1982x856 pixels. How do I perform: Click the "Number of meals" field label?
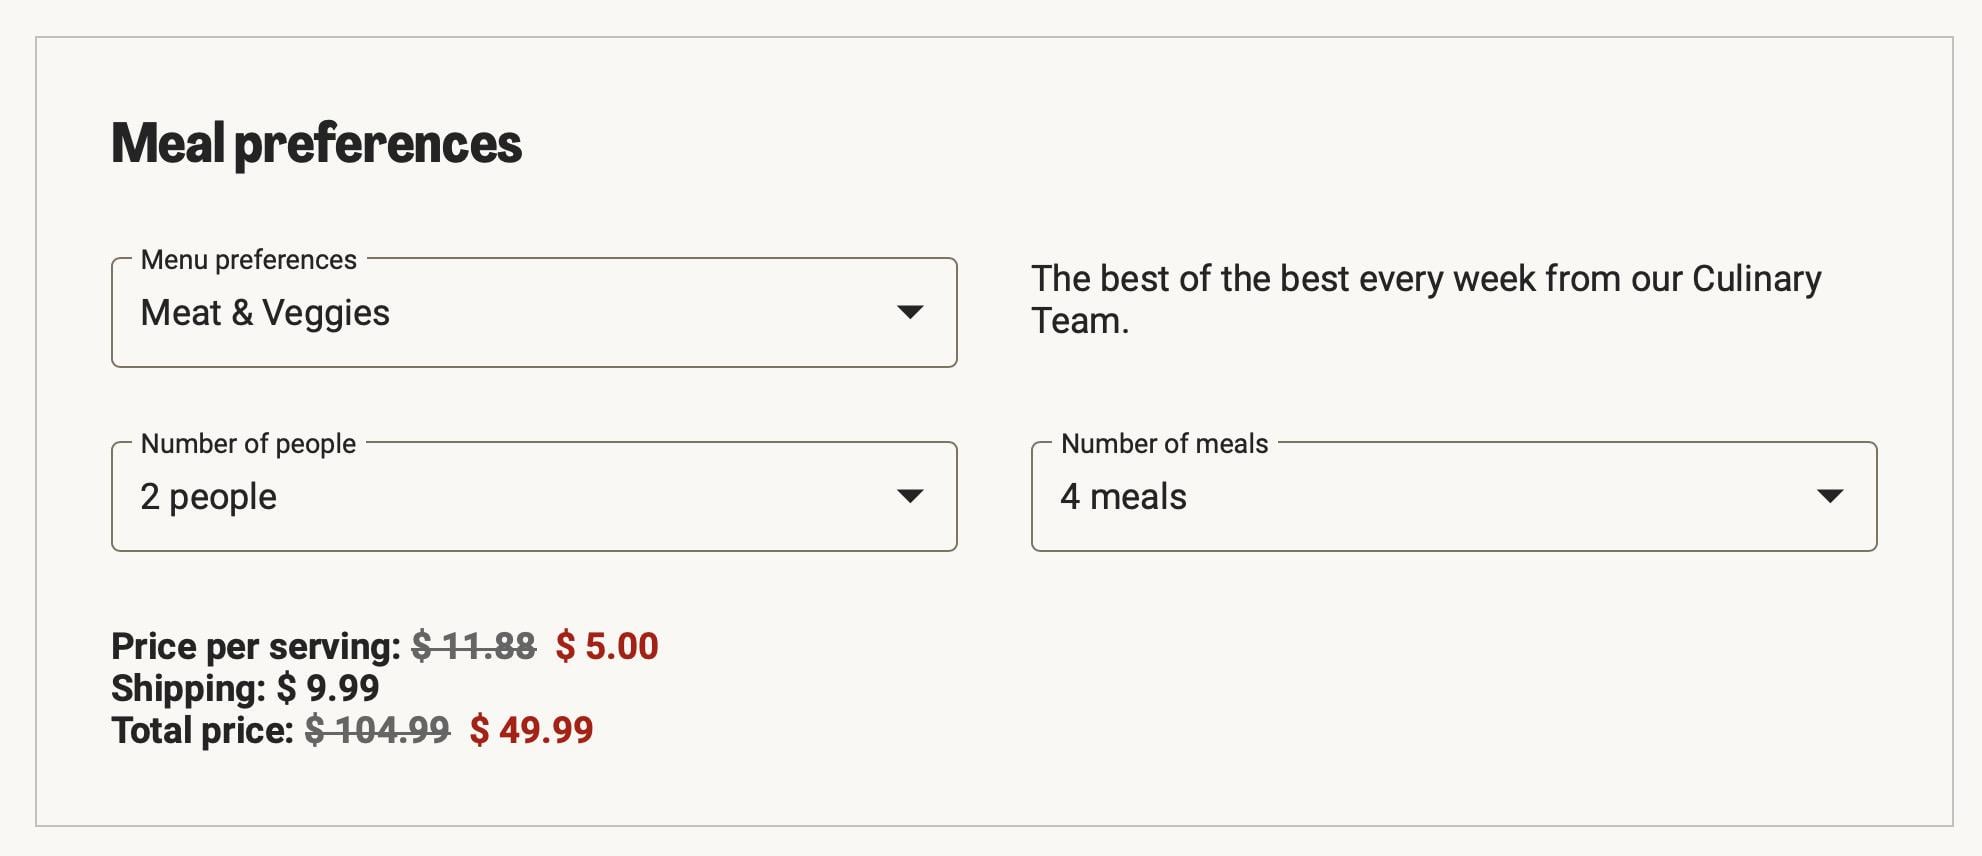coord(1164,444)
